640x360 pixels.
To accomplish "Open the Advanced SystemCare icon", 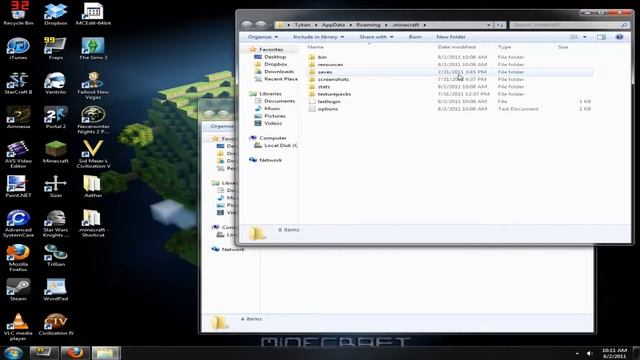I will click(18, 223).
